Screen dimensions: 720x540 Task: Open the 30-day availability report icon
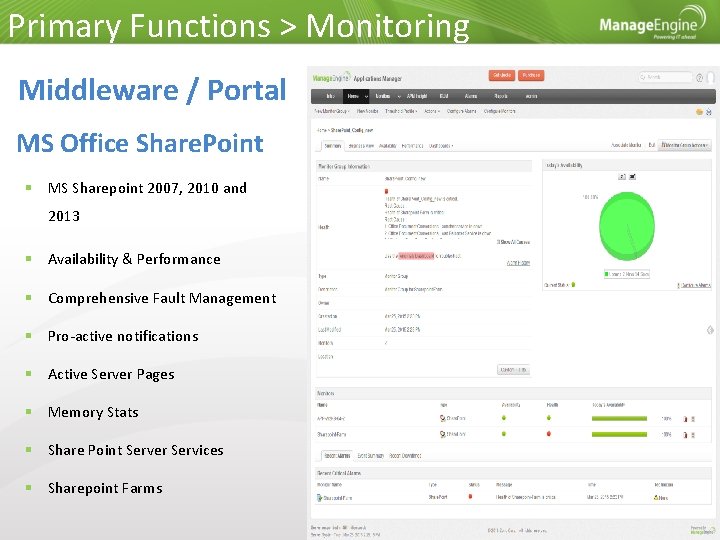tap(632, 176)
